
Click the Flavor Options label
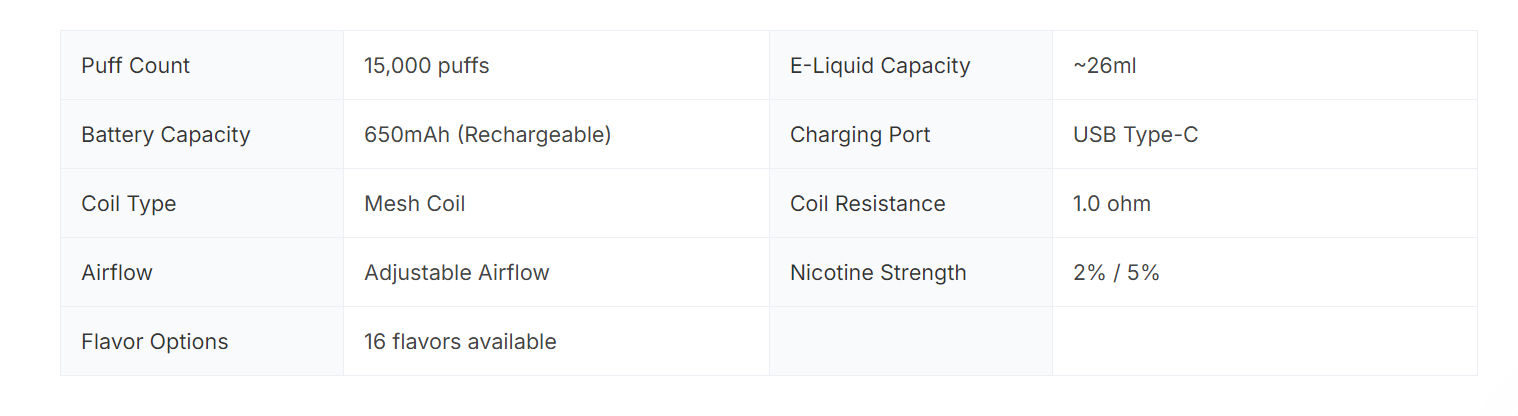coord(155,341)
